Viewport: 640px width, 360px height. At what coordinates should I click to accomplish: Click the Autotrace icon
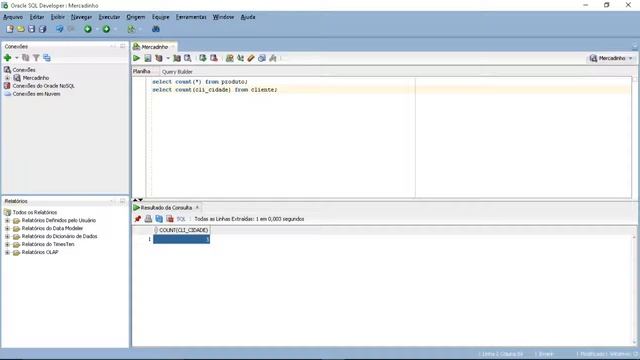[177, 58]
